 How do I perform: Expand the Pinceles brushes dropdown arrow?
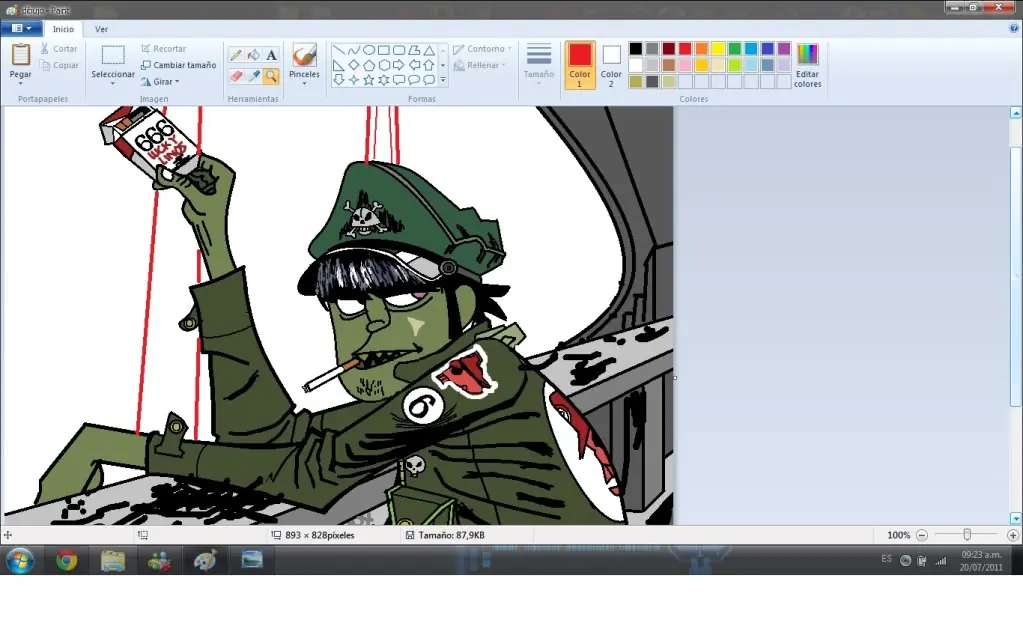pyautogui.click(x=304, y=84)
